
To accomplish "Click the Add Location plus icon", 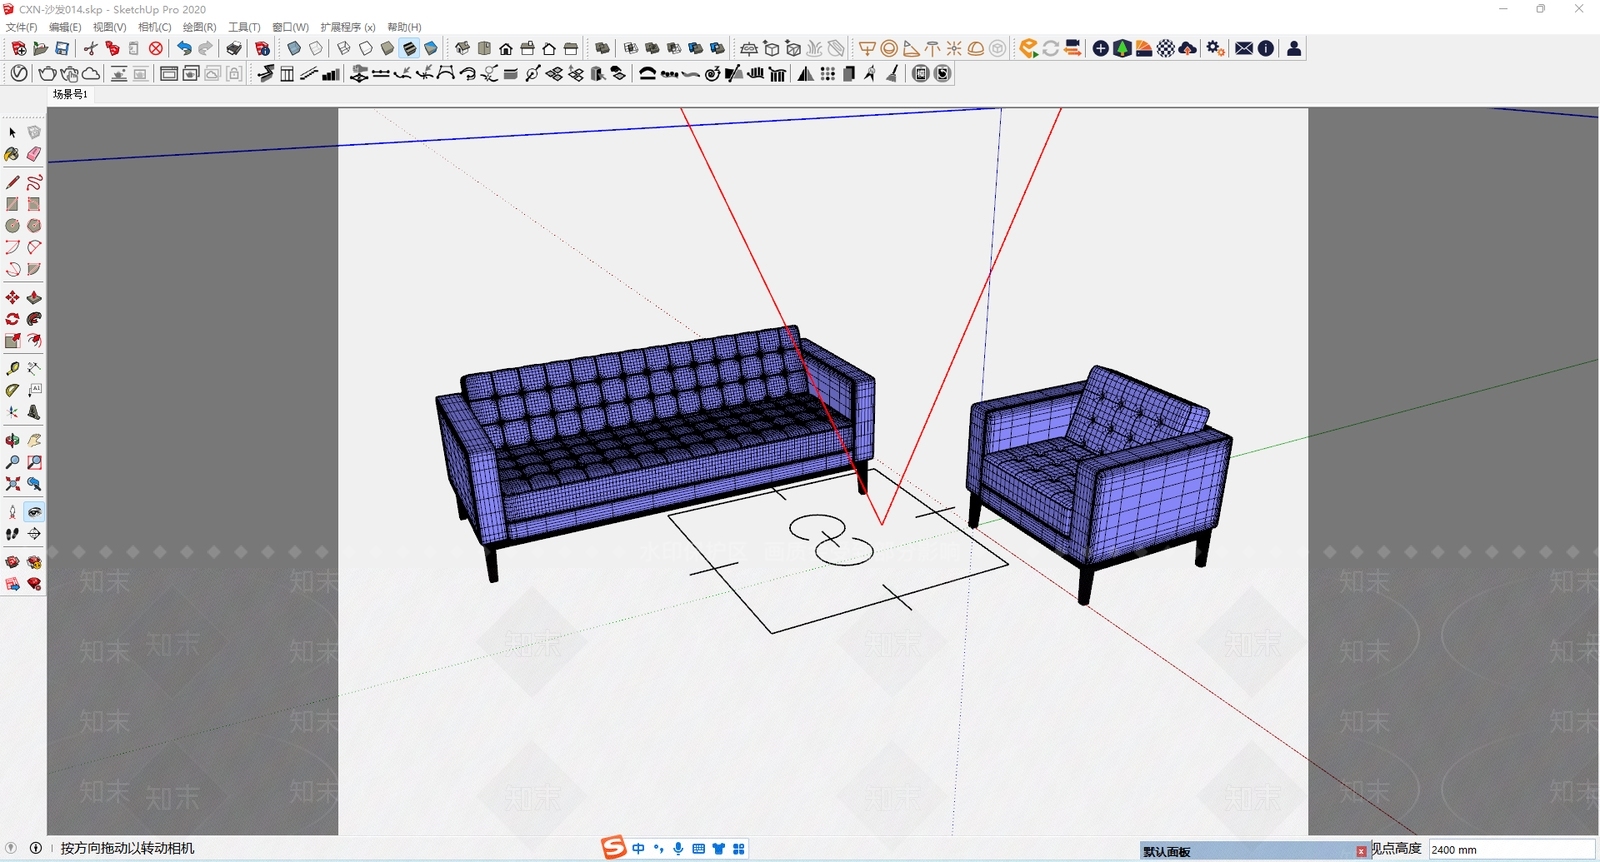I will [1100, 48].
